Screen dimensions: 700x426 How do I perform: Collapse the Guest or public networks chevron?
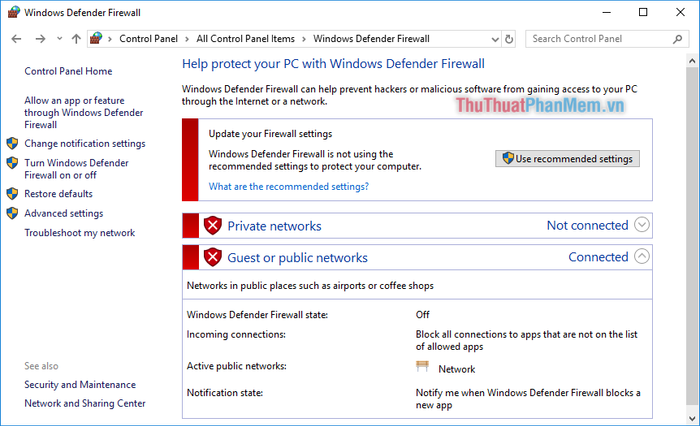(642, 256)
